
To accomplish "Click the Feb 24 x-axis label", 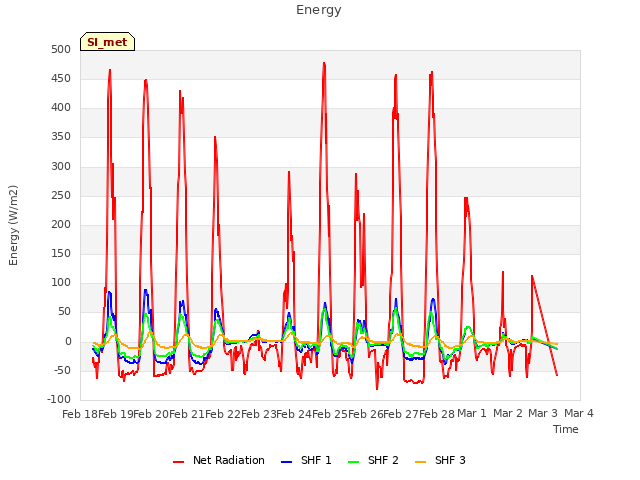I will (294, 414).
